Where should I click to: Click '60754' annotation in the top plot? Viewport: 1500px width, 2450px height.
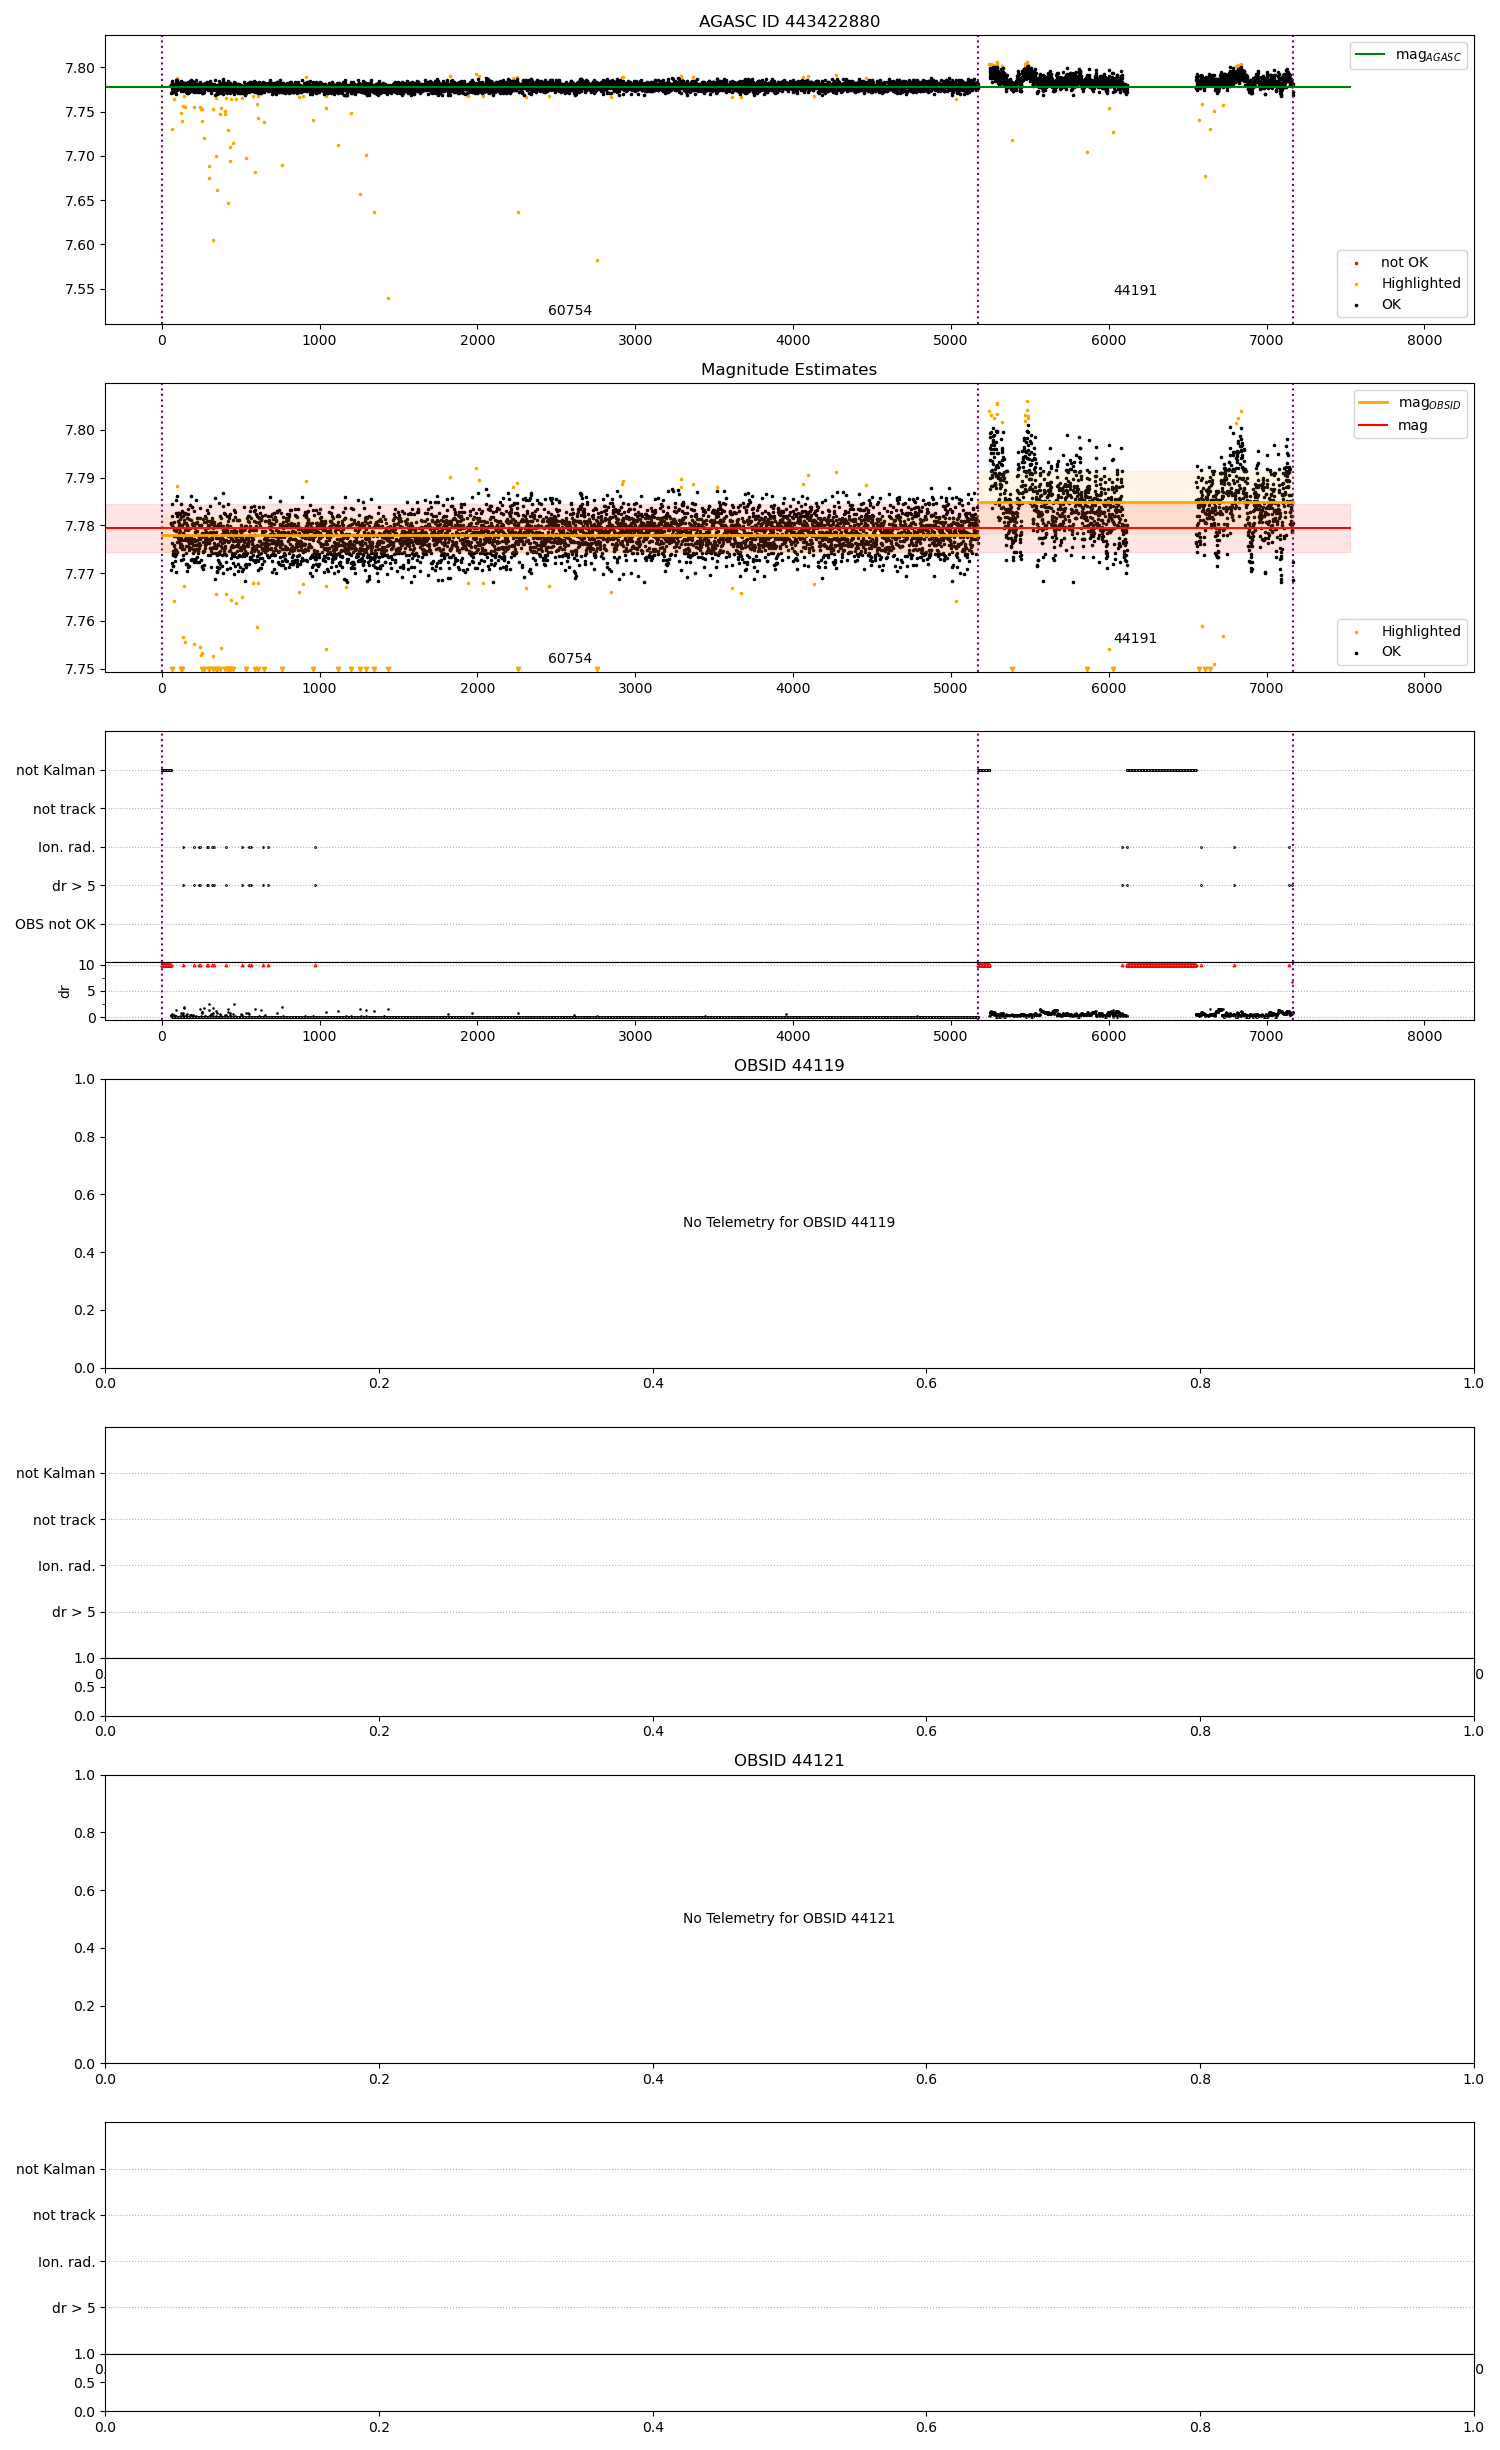pos(570,311)
